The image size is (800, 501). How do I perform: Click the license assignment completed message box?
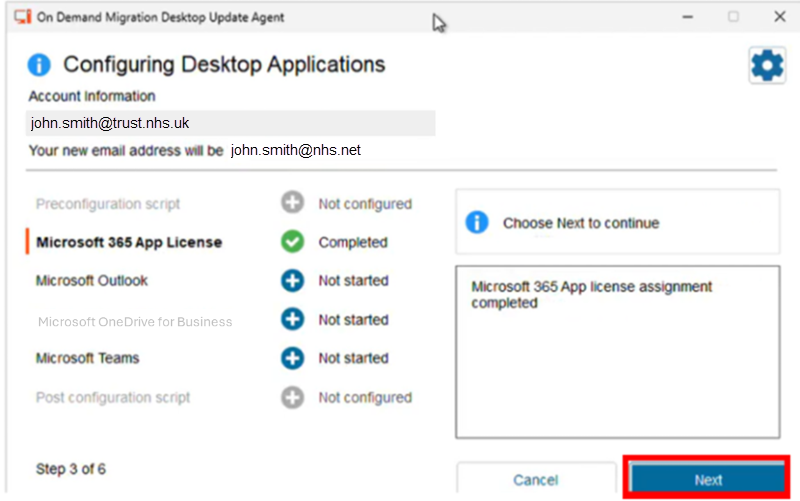point(617,352)
